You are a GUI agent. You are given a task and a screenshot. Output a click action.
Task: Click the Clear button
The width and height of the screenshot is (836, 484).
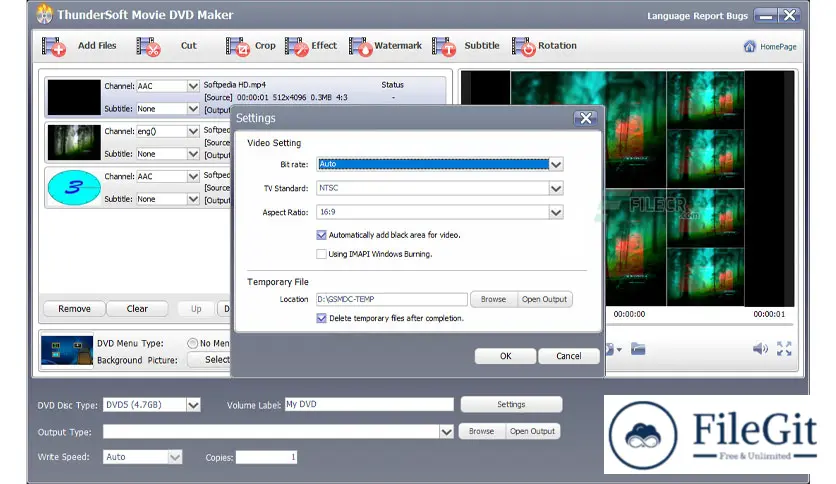point(137,309)
